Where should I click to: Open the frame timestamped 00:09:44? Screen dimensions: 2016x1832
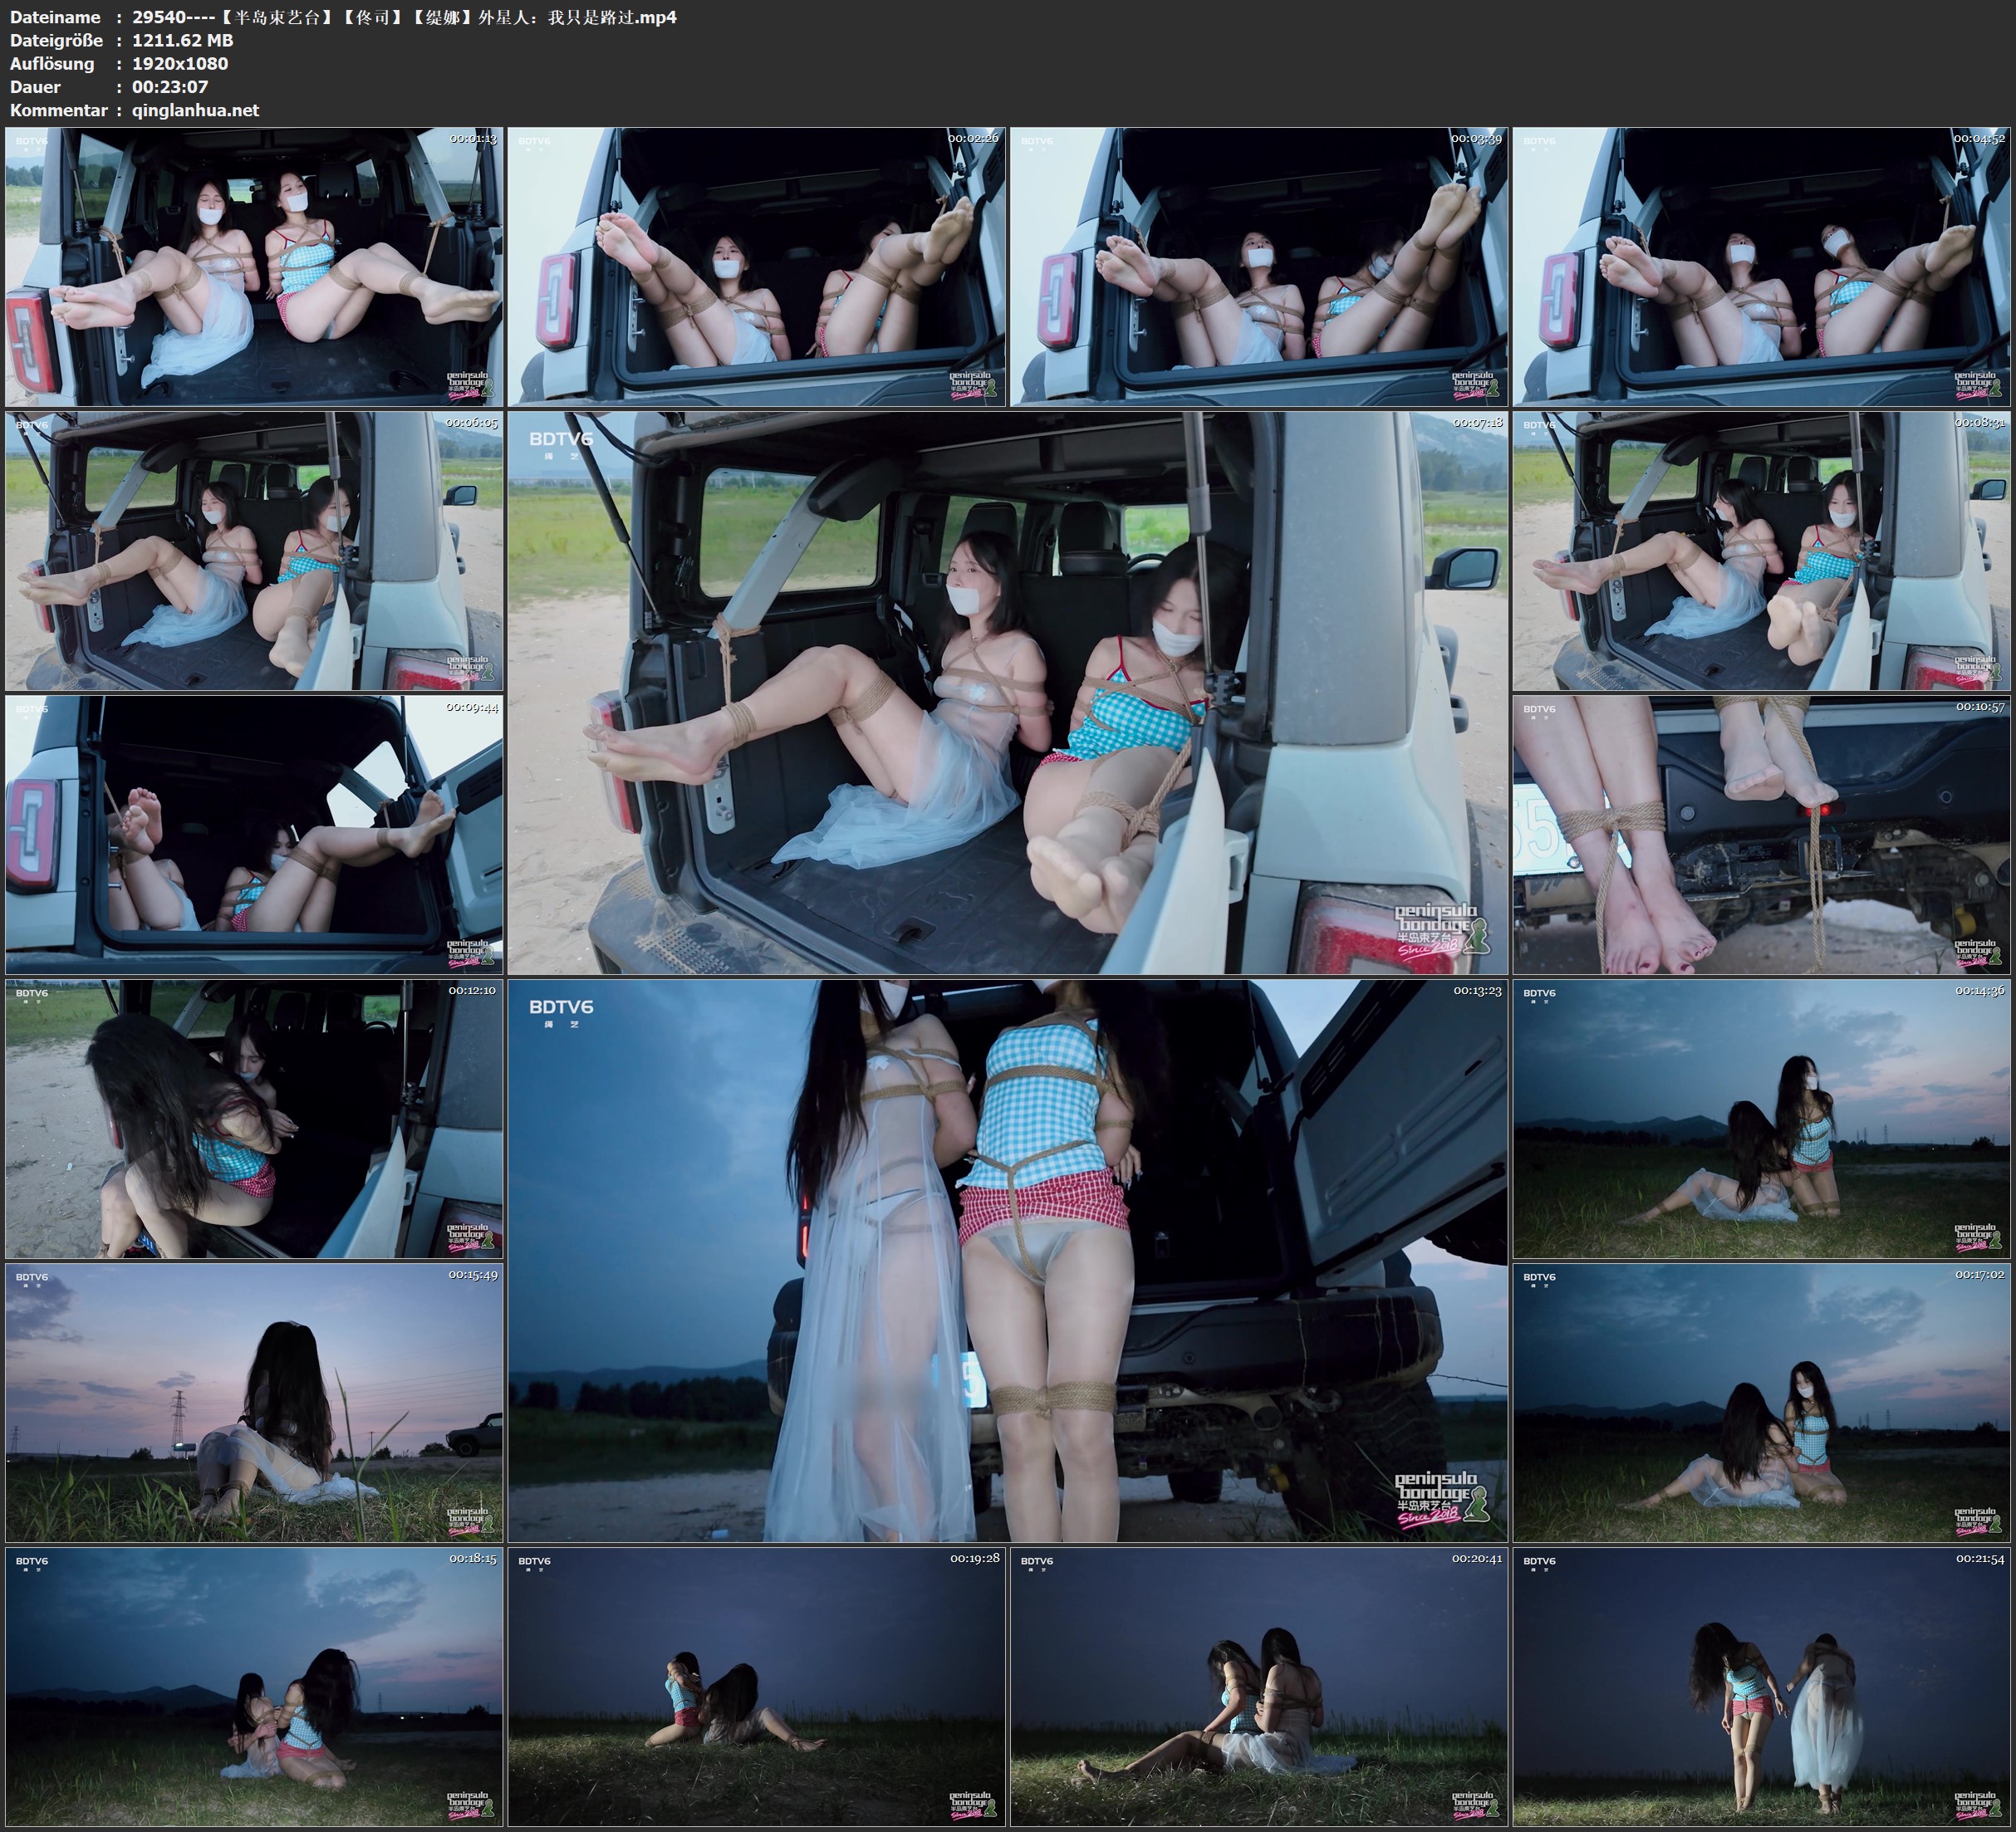pyautogui.click(x=254, y=834)
